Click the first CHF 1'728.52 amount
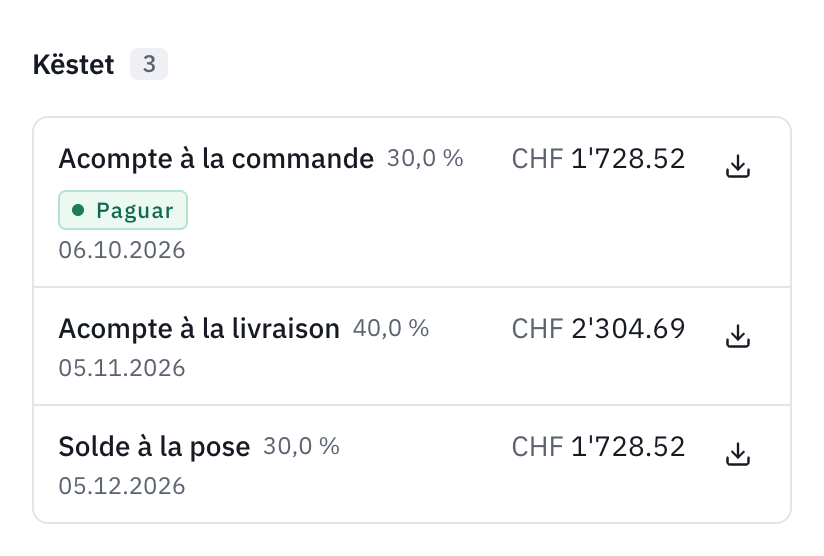Viewport: 824px width, 556px height. tap(598, 159)
